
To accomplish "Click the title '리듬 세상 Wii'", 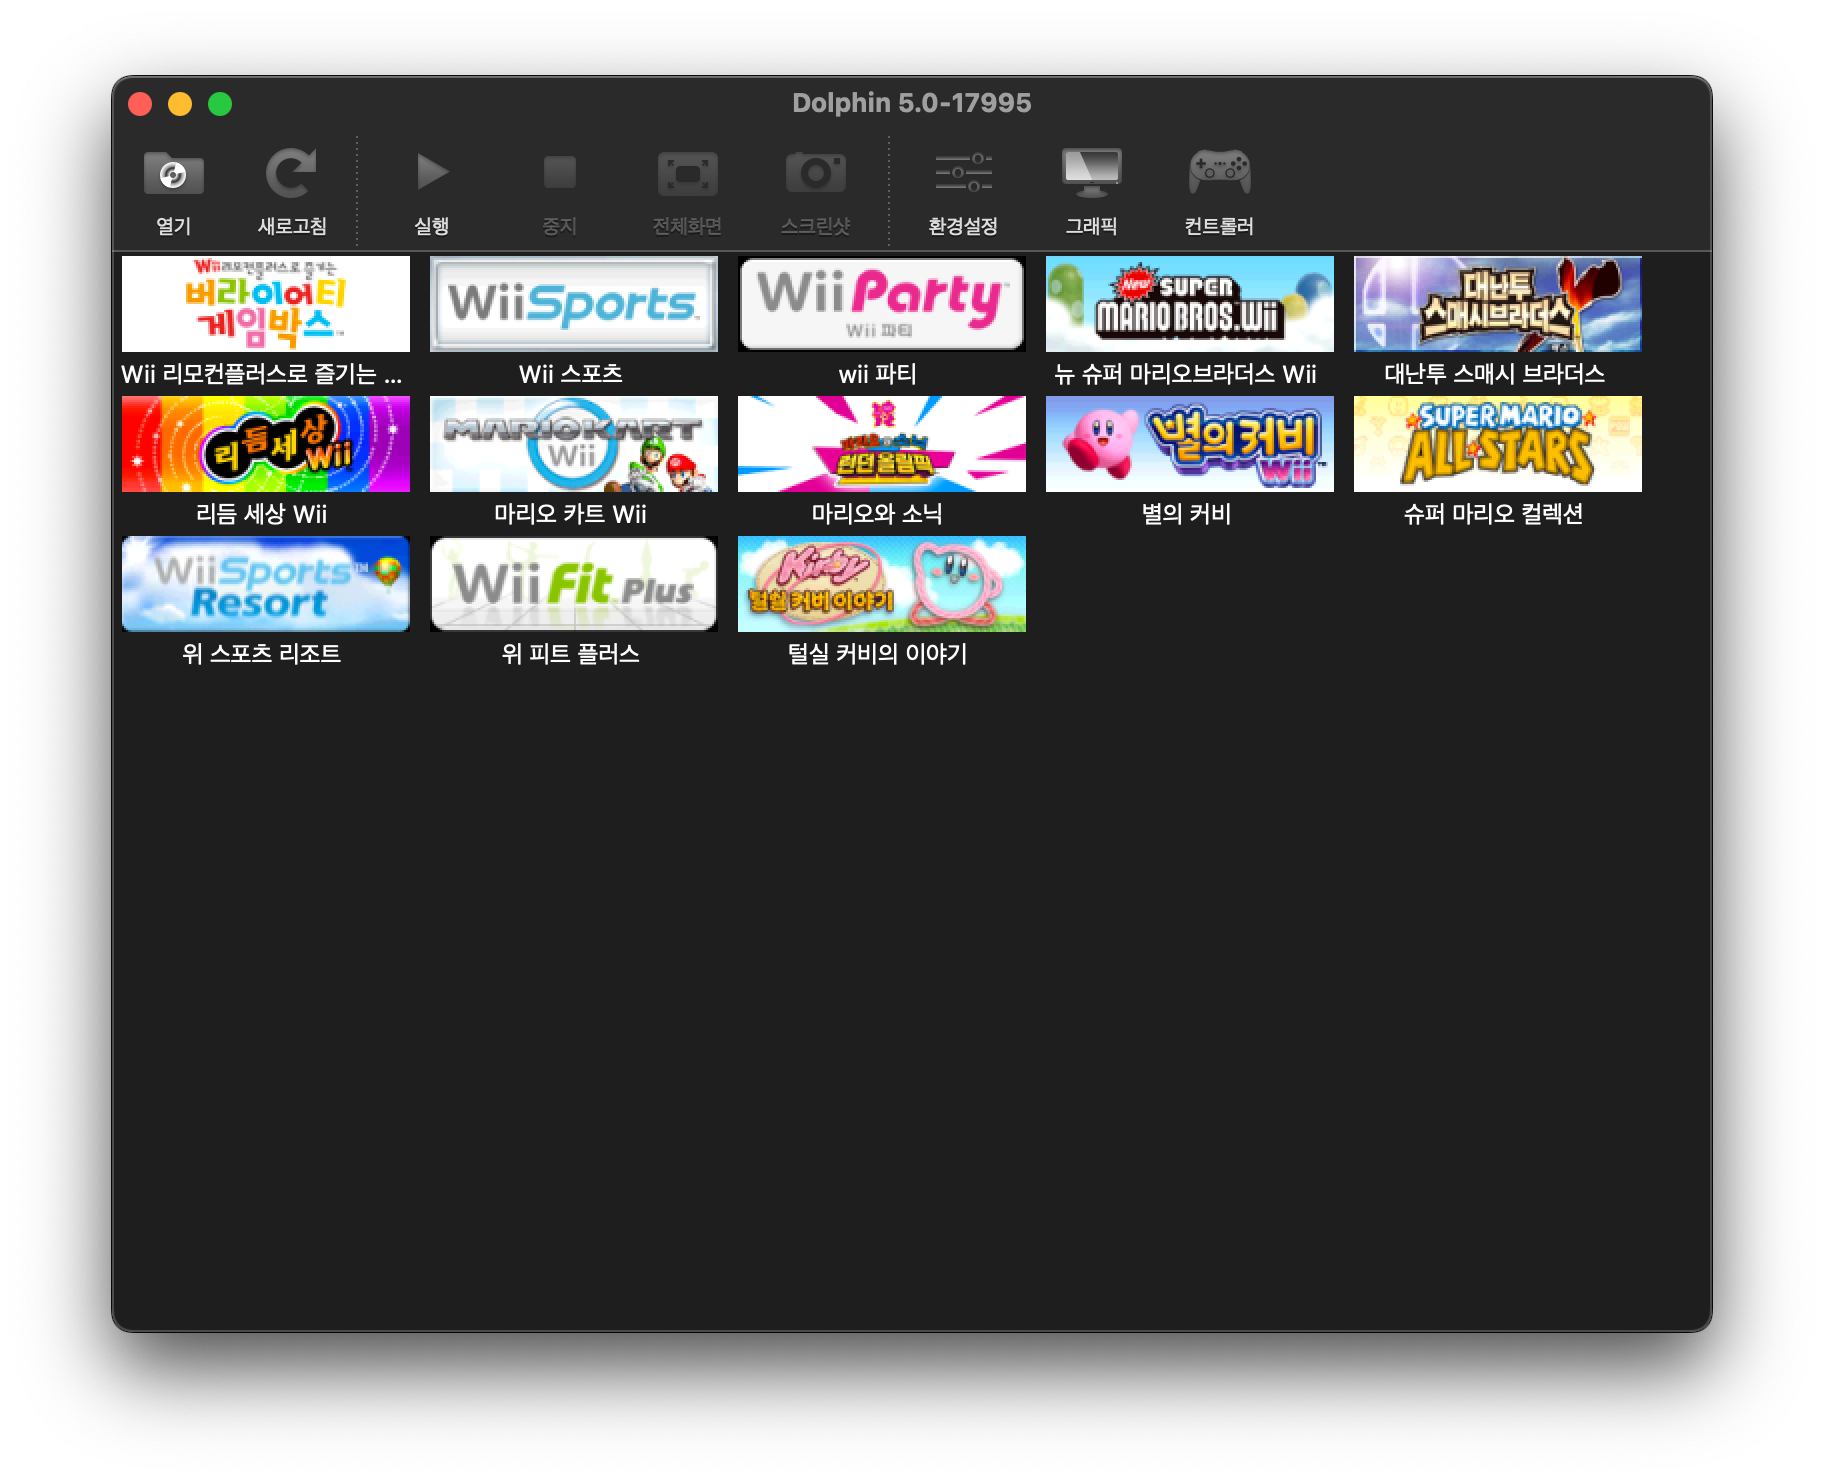I will click(262, 514).
